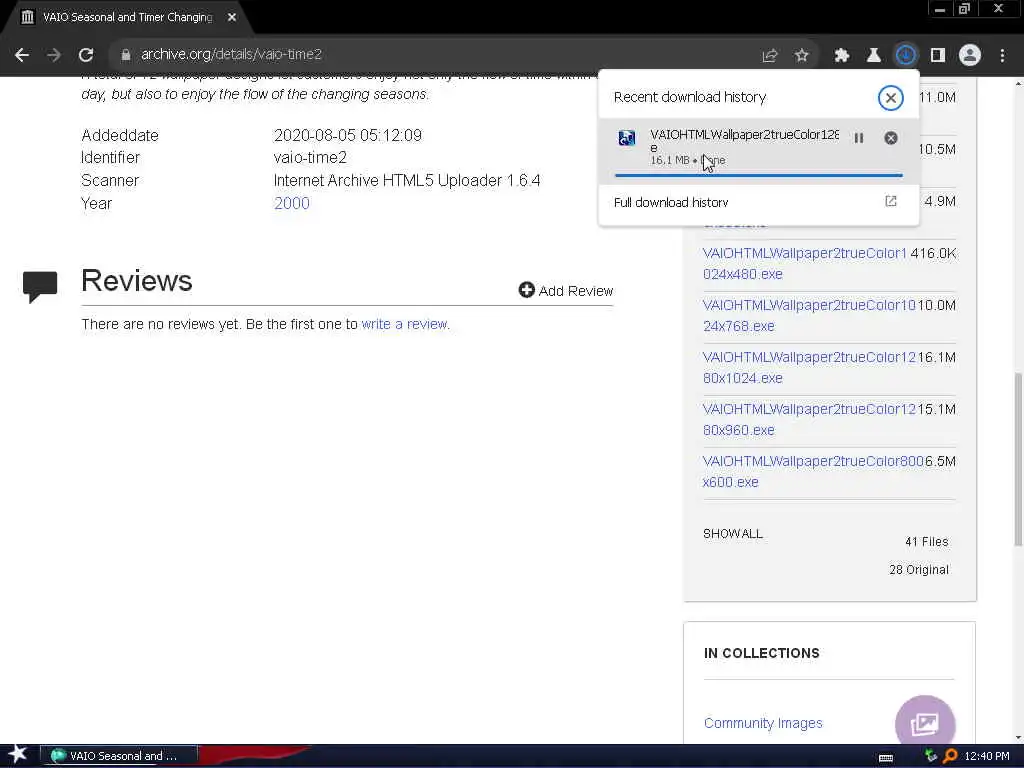1024x768 pixels.
Task: Click Add Review
Action: pos(566,291)
